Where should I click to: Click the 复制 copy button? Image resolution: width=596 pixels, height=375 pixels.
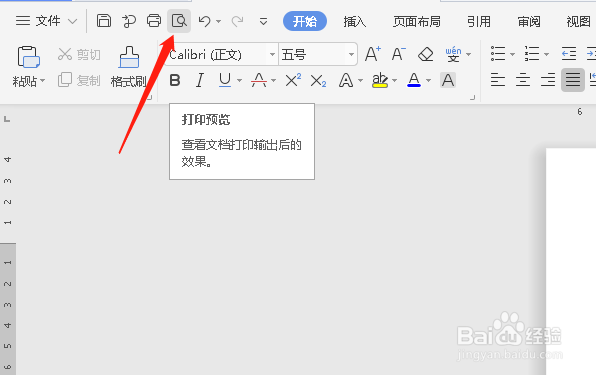79,80
